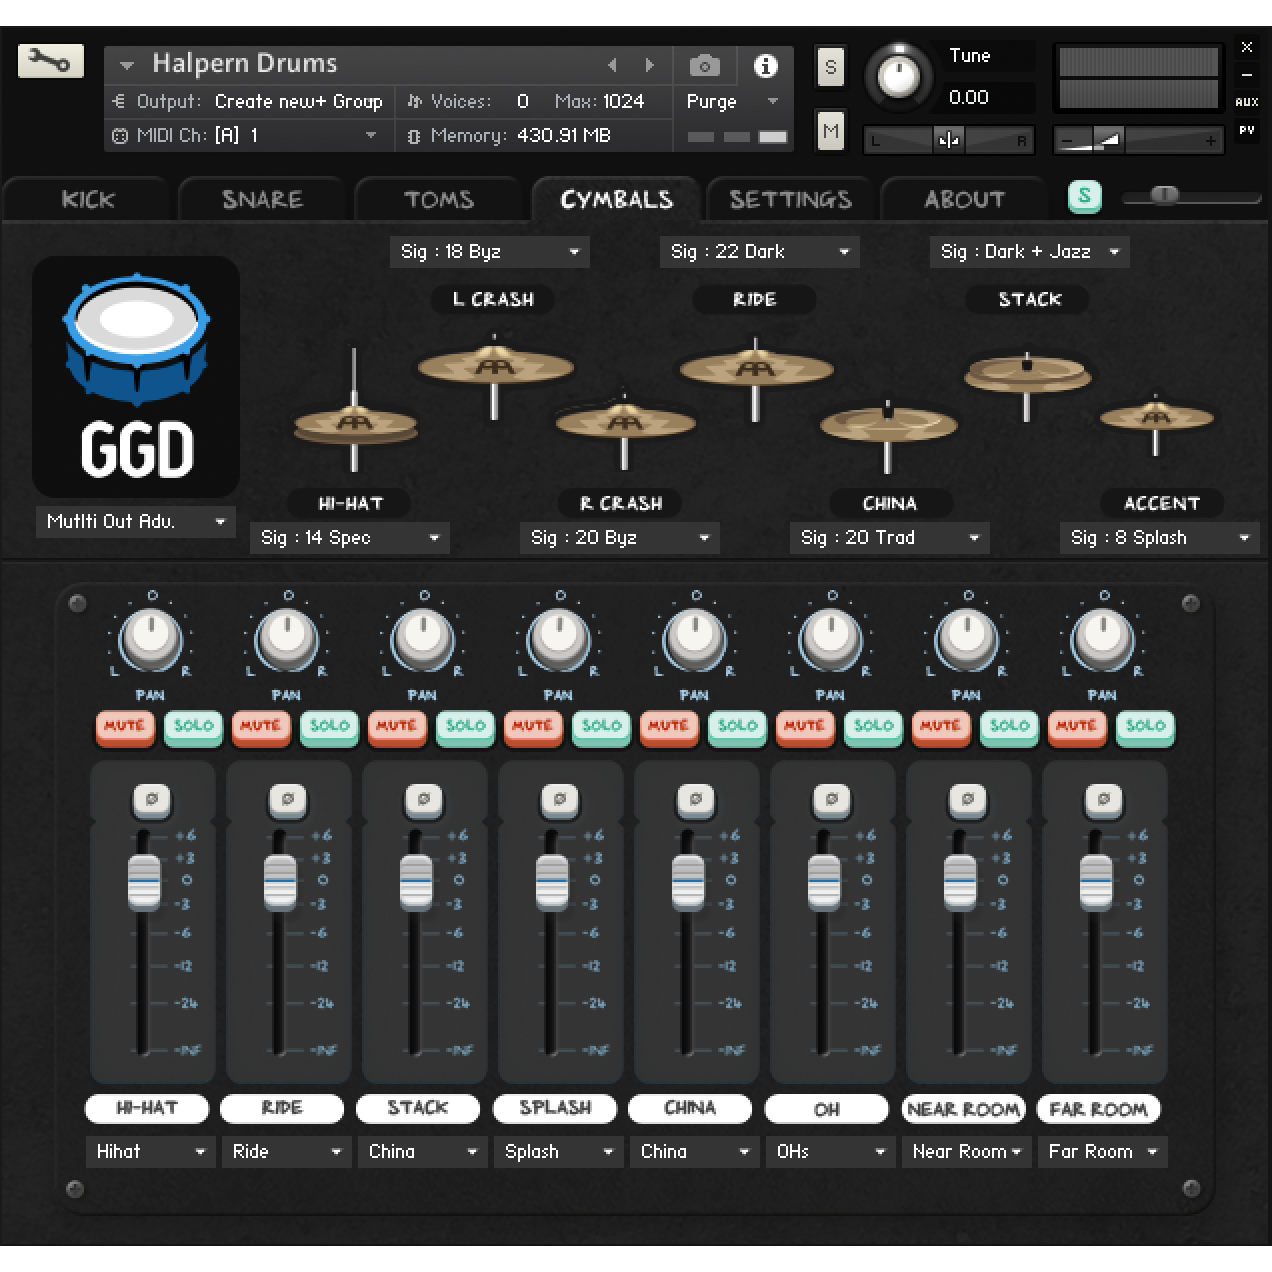
Task: Open the Settings tab
Action: [790, 199]
